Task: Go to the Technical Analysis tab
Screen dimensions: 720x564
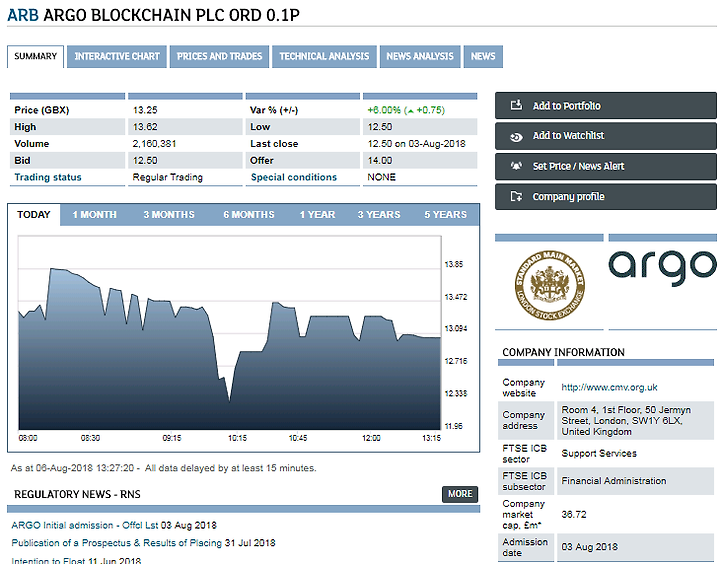Action: pyautogui.click(x=324, y=56)
